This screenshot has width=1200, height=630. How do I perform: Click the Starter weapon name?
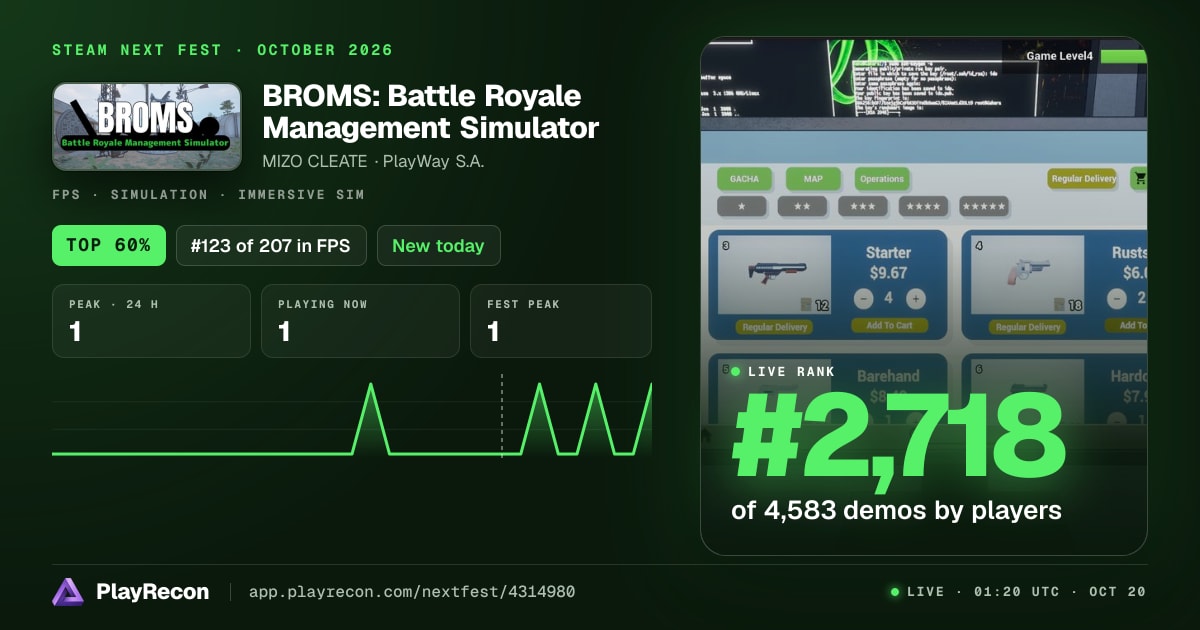888,253
